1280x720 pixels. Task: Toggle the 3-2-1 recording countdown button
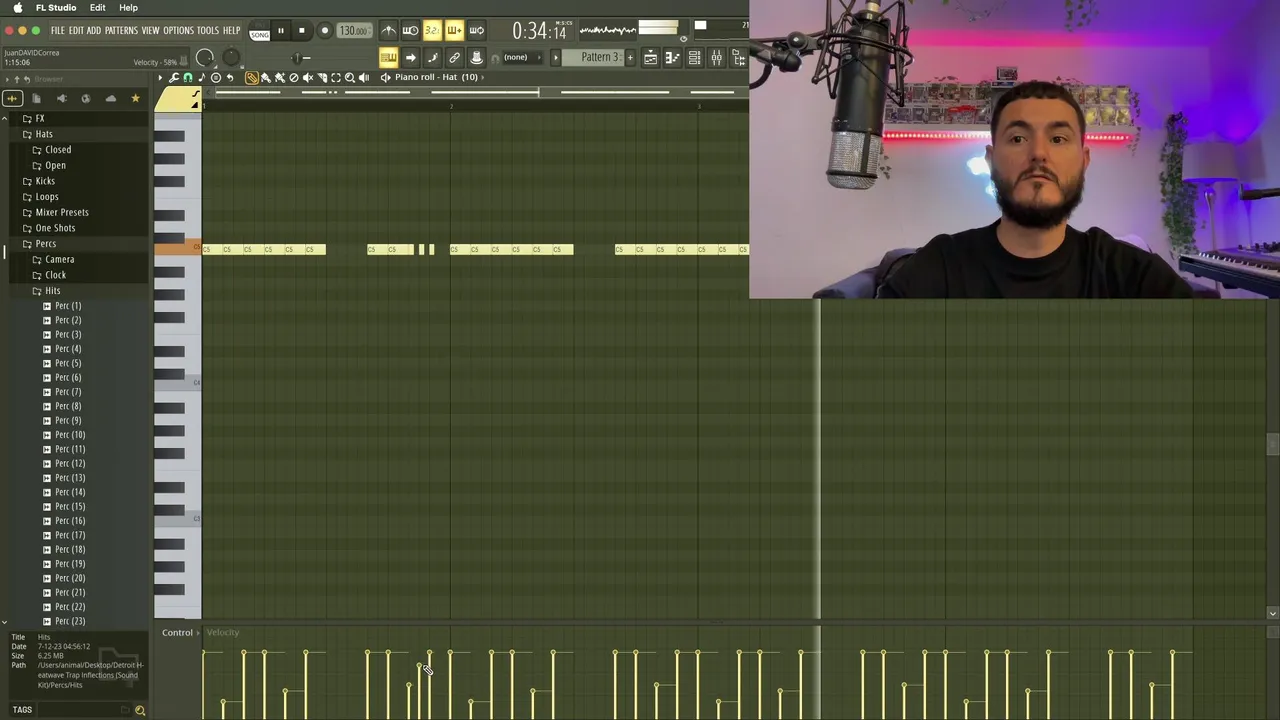(x=432, y=30)
